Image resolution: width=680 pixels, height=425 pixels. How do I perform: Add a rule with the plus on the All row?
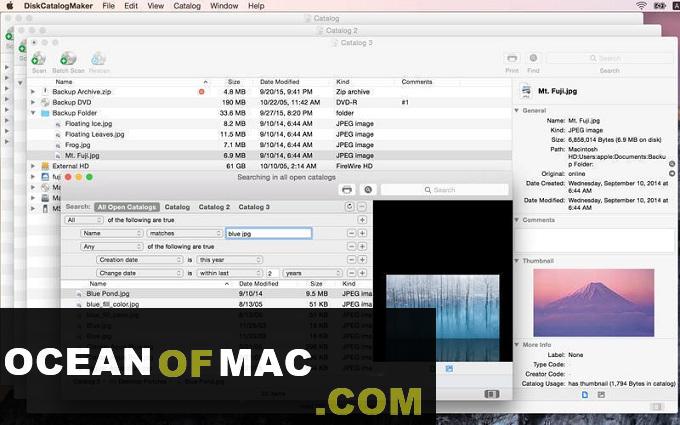click(362, 220)
